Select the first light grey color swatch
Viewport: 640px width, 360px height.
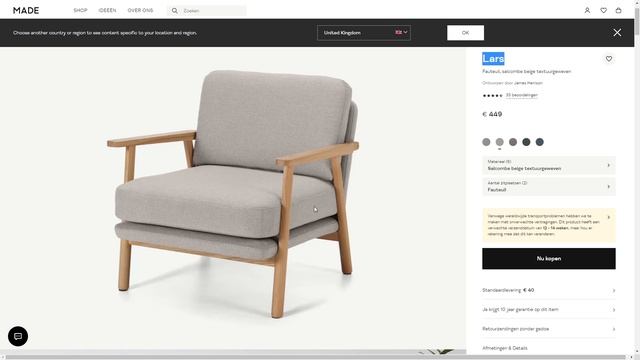pyautogui.click(x=486, y=142)
